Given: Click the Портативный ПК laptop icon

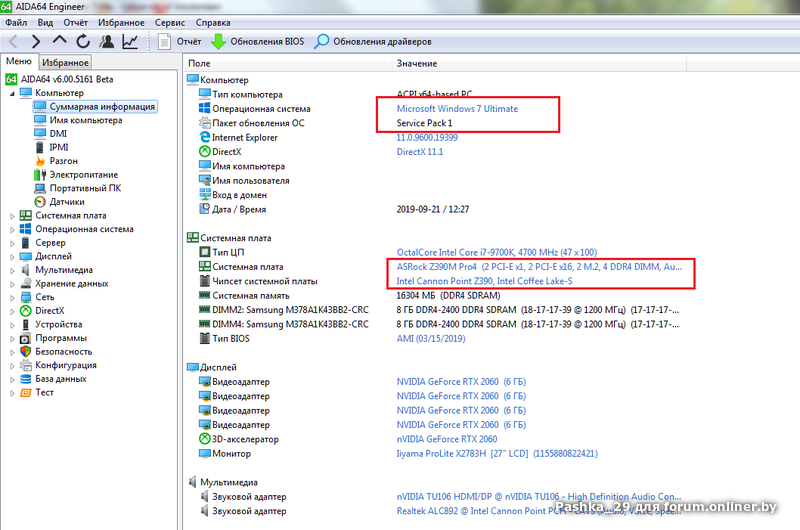Looking at the screenshot, I should 40,188.
